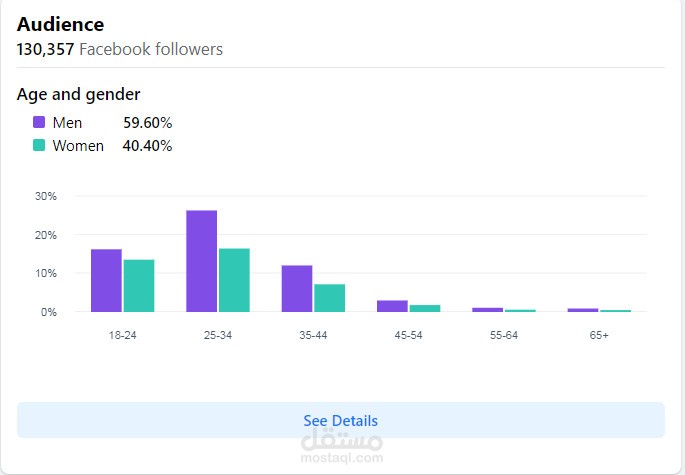This screenshot has height=475, width=685.
Task: Click the Men bar for 25-34
Action: 201,261
